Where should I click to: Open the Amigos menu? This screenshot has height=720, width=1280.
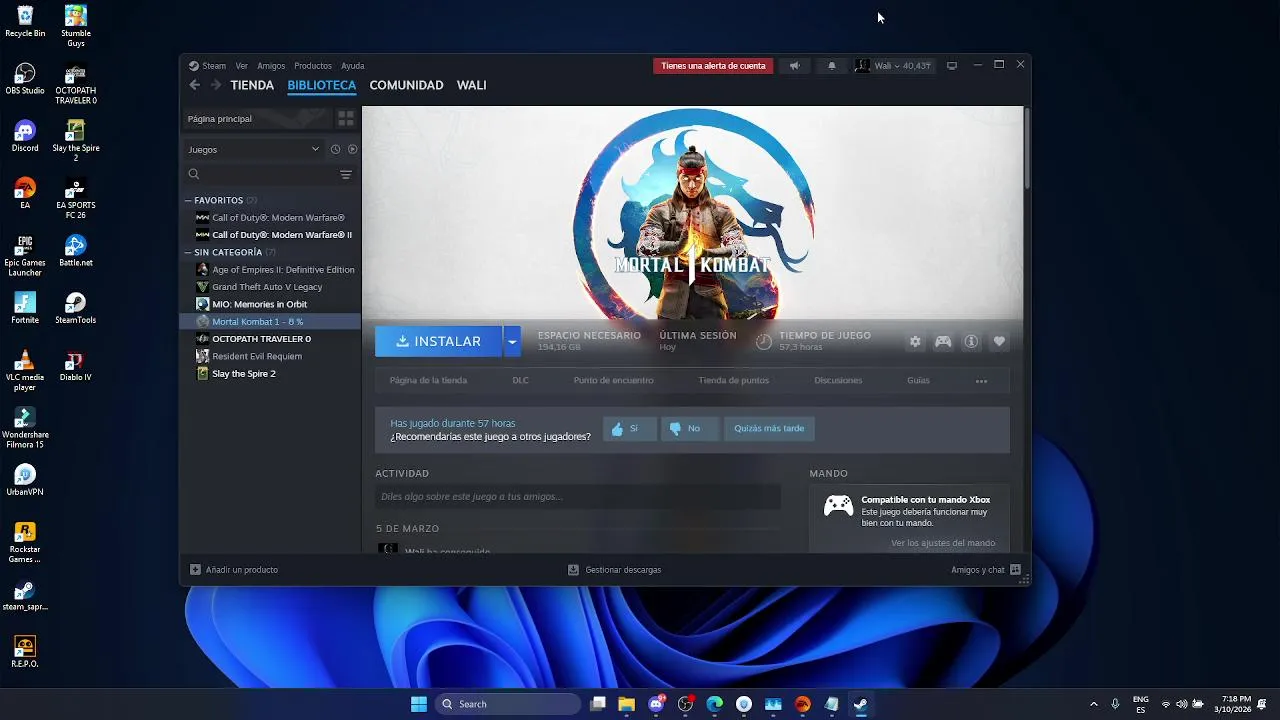tap(271, 66)
